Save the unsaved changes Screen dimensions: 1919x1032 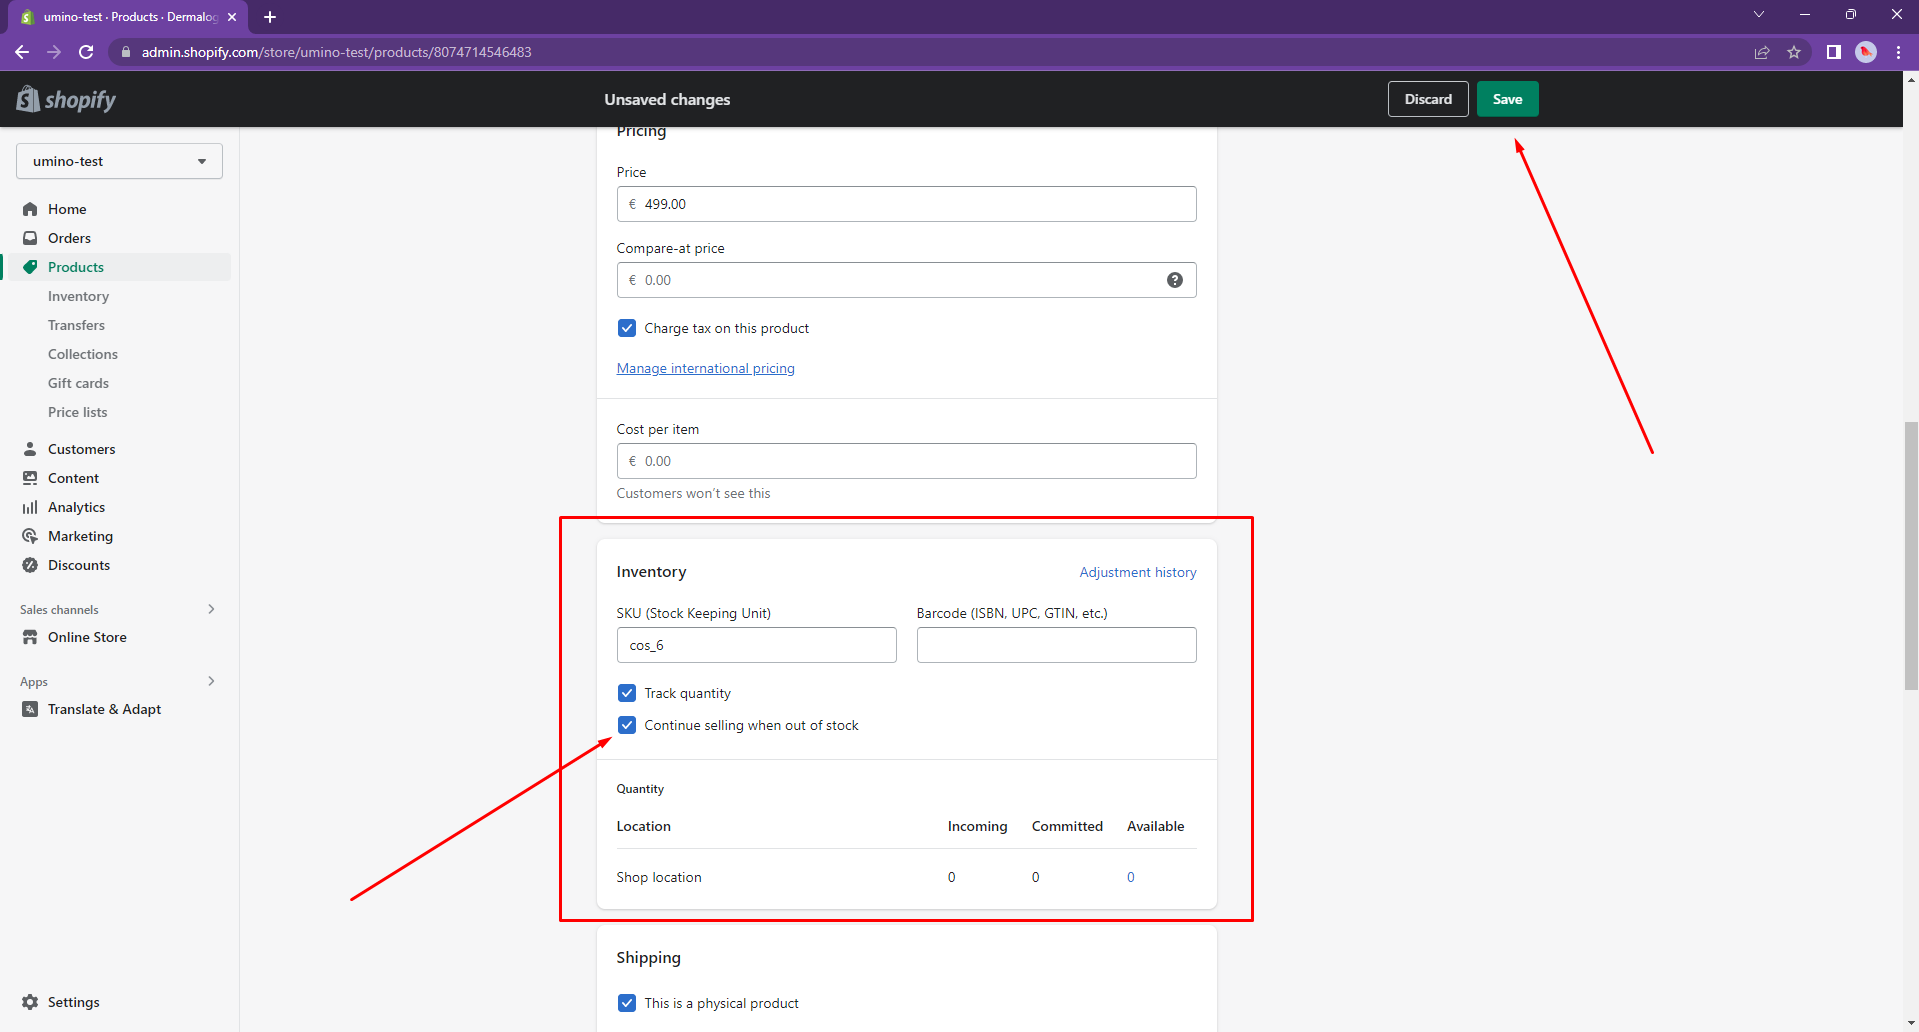coord(1507,99)
